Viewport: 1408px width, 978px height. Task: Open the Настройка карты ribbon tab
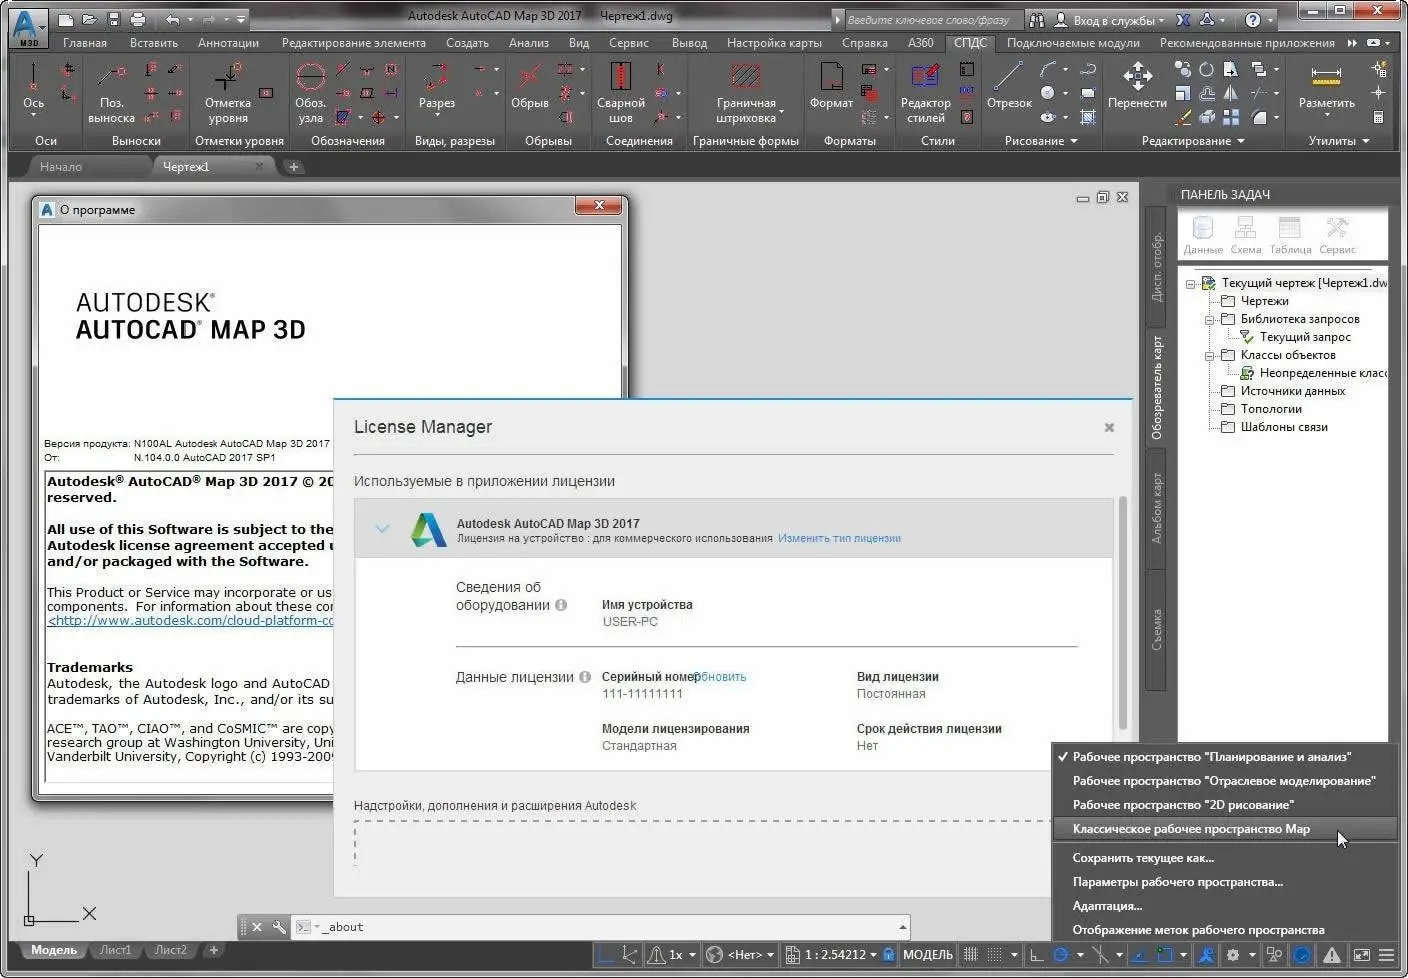[x=774, y=43]
